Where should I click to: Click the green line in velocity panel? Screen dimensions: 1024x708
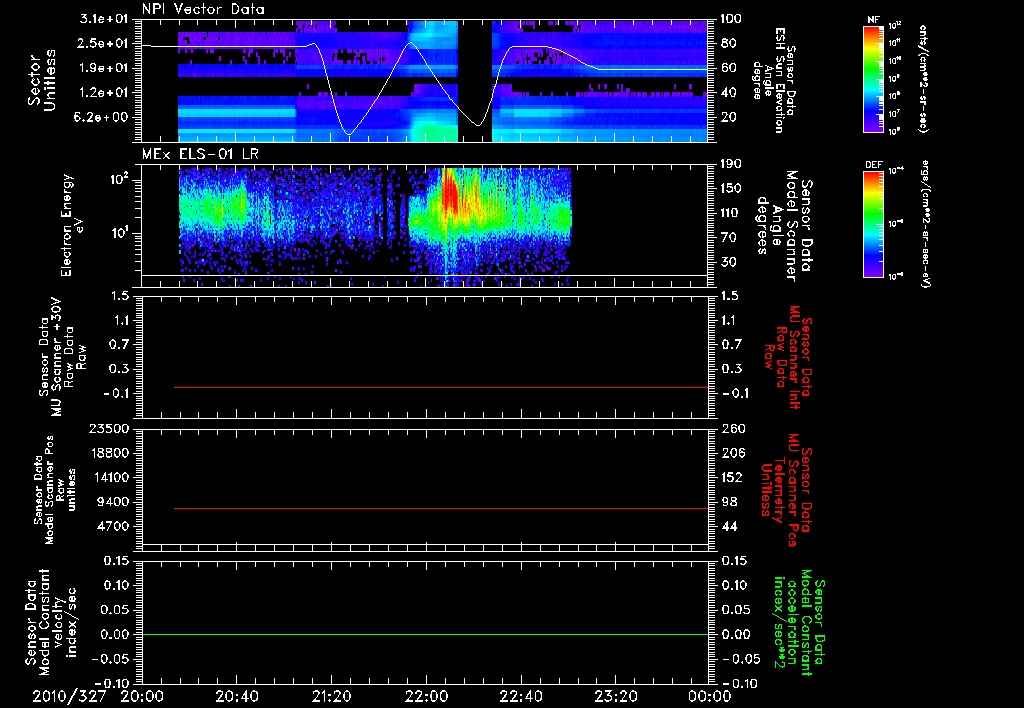pos(424,634)
